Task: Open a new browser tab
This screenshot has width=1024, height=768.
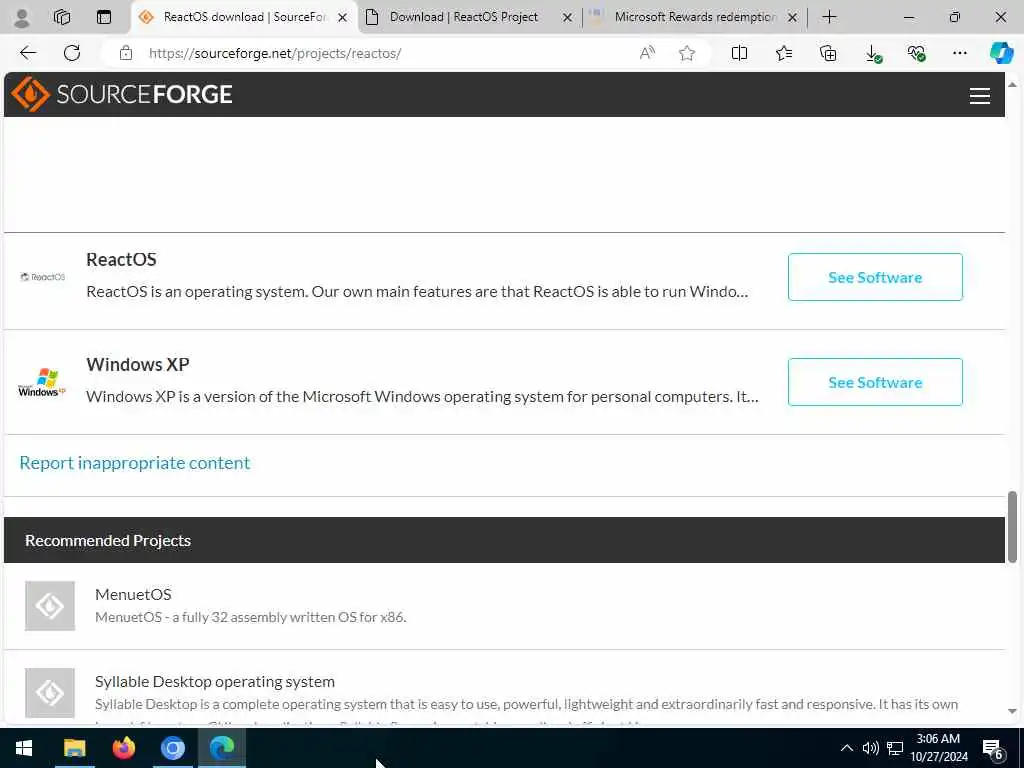Action: click(829, 18)
